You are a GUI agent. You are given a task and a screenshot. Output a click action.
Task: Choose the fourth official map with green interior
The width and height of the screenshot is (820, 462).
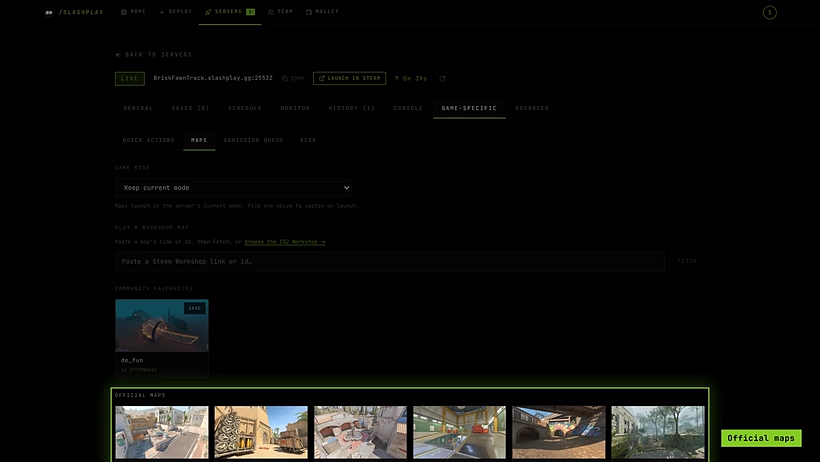coord(460,432)
